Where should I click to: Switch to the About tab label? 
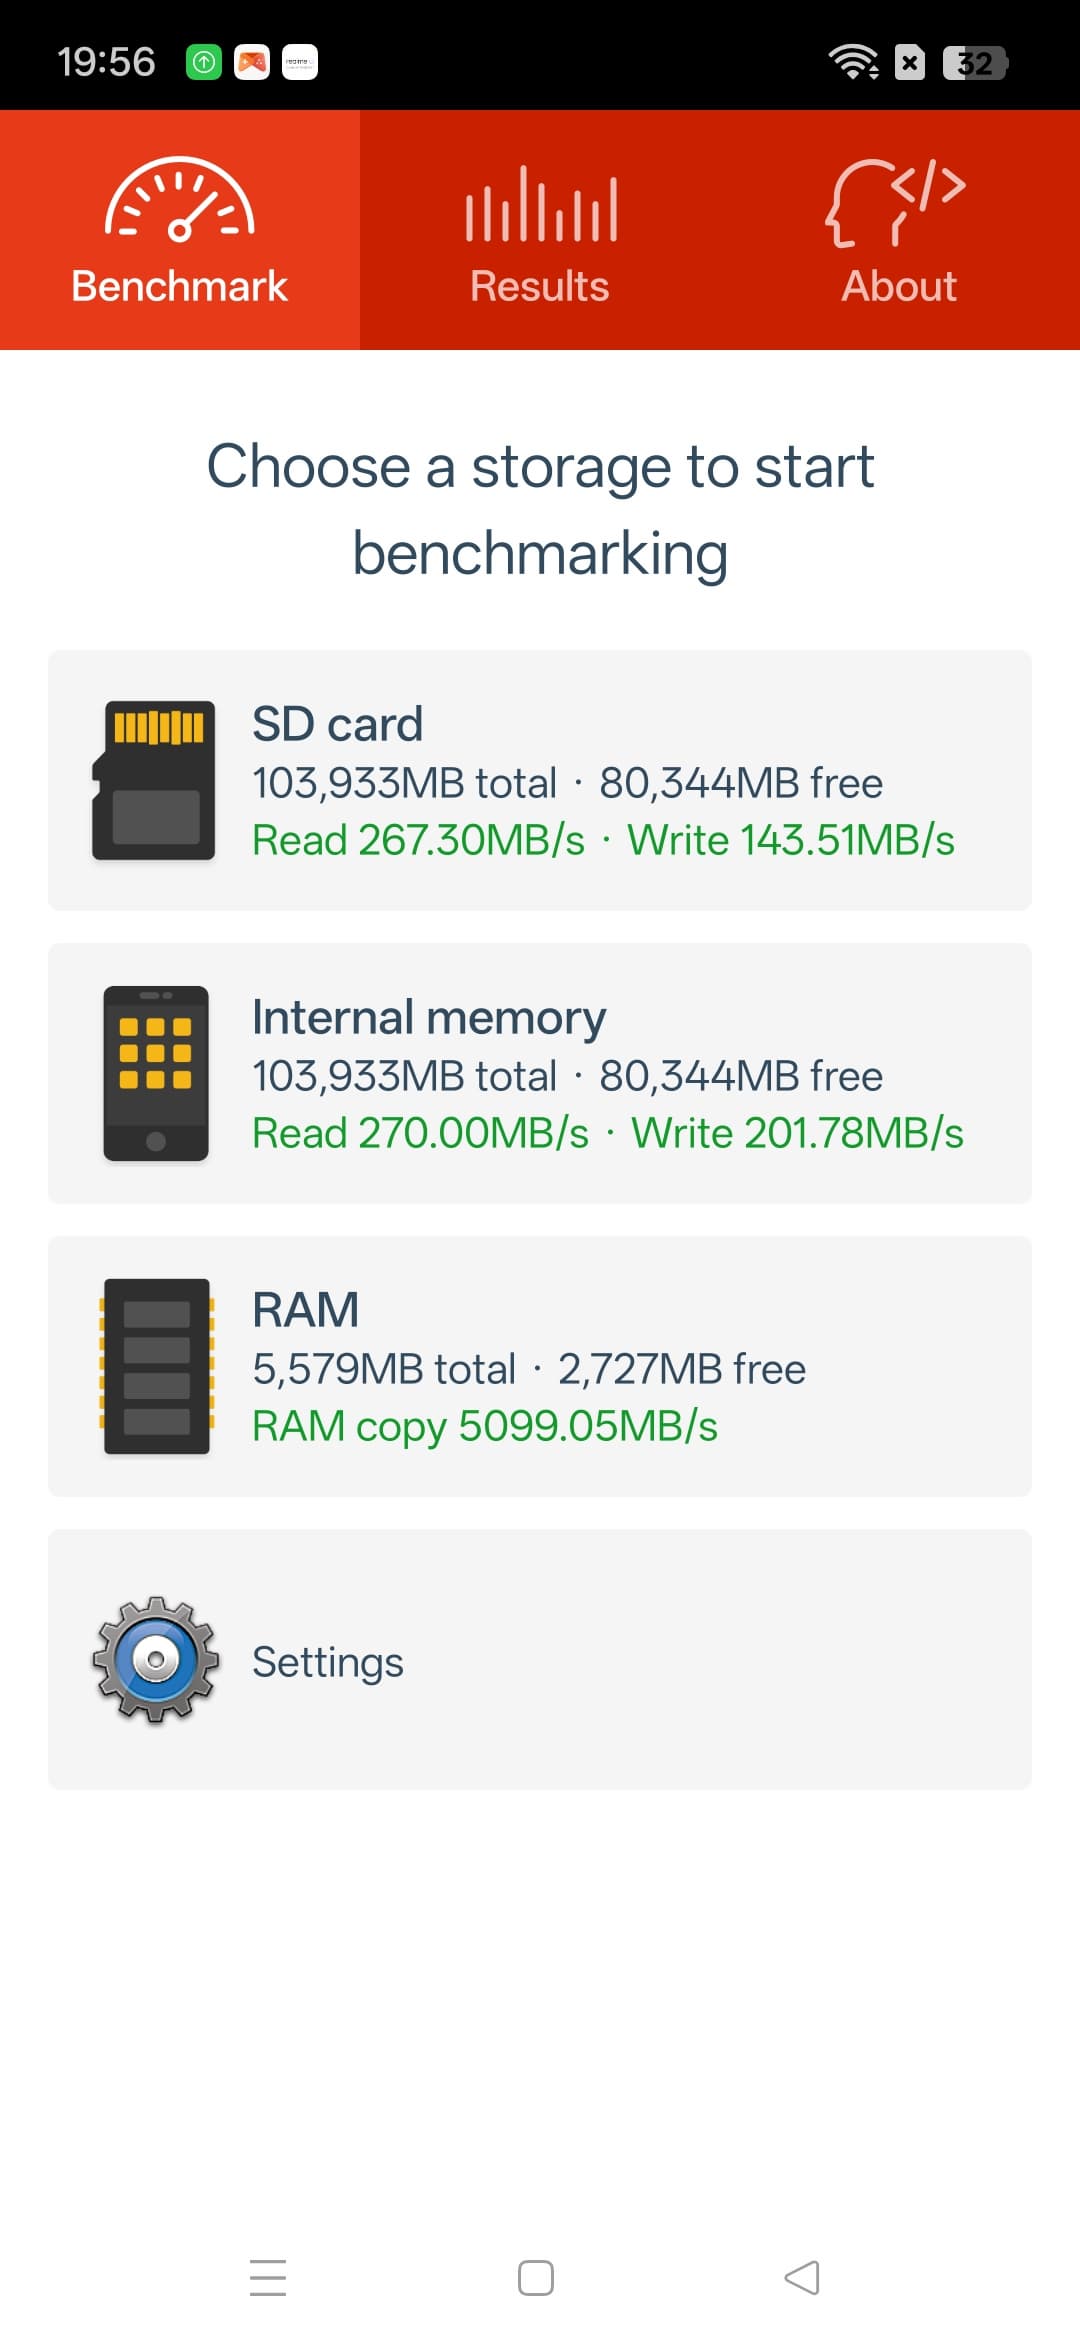[899, 287]
